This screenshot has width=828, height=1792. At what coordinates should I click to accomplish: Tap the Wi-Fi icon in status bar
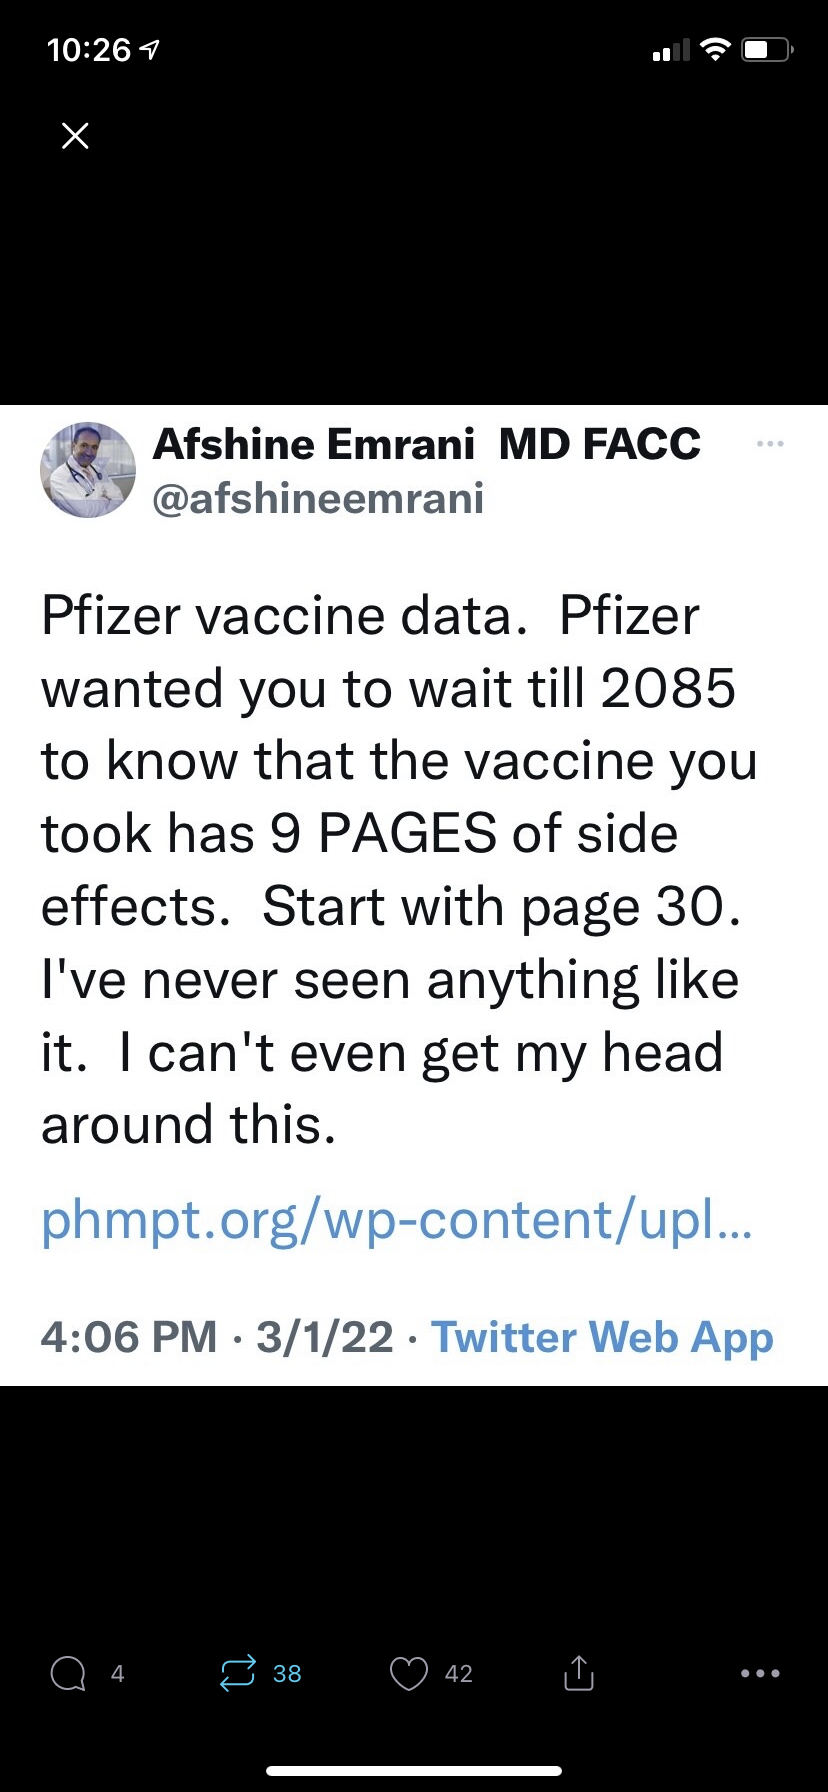(x=715, y=49)
